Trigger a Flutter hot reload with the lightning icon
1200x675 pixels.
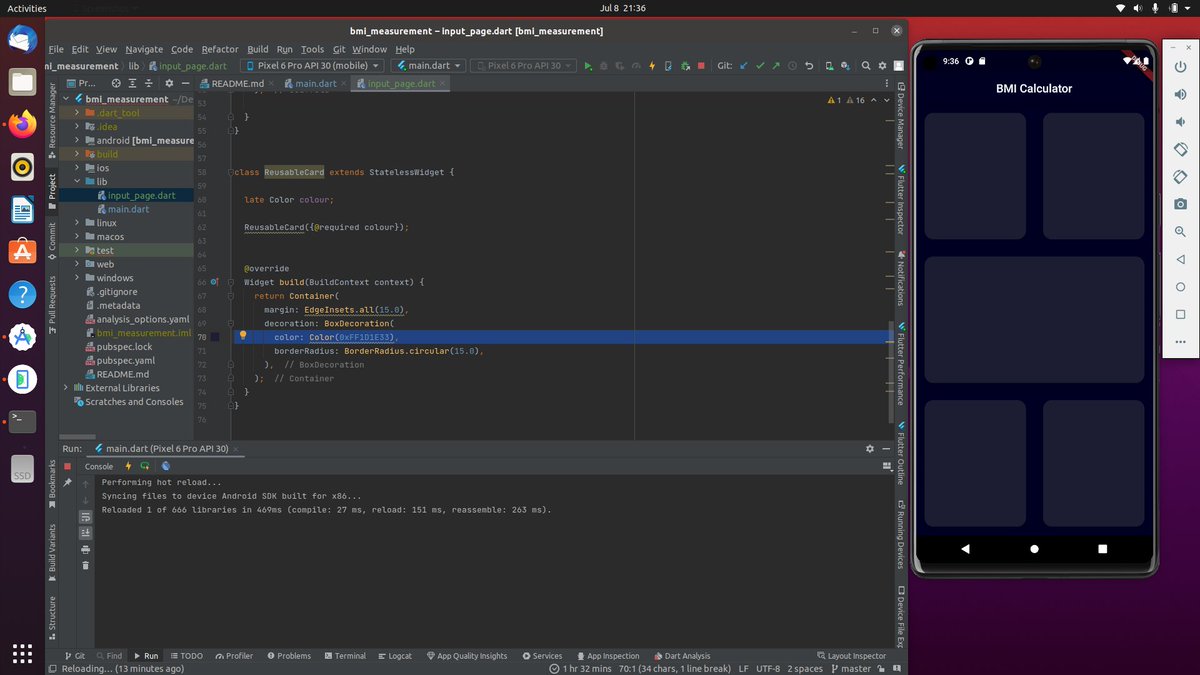click(652, 66)
